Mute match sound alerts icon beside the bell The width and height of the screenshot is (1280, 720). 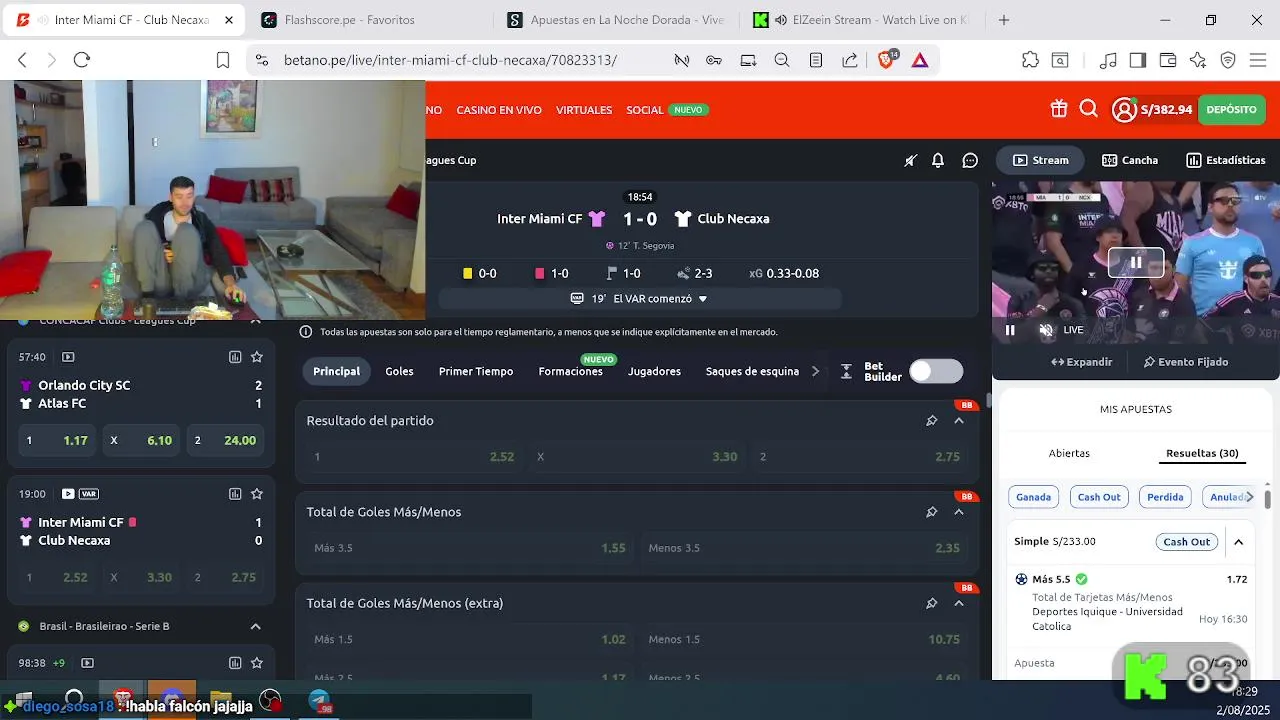[910, 160]
